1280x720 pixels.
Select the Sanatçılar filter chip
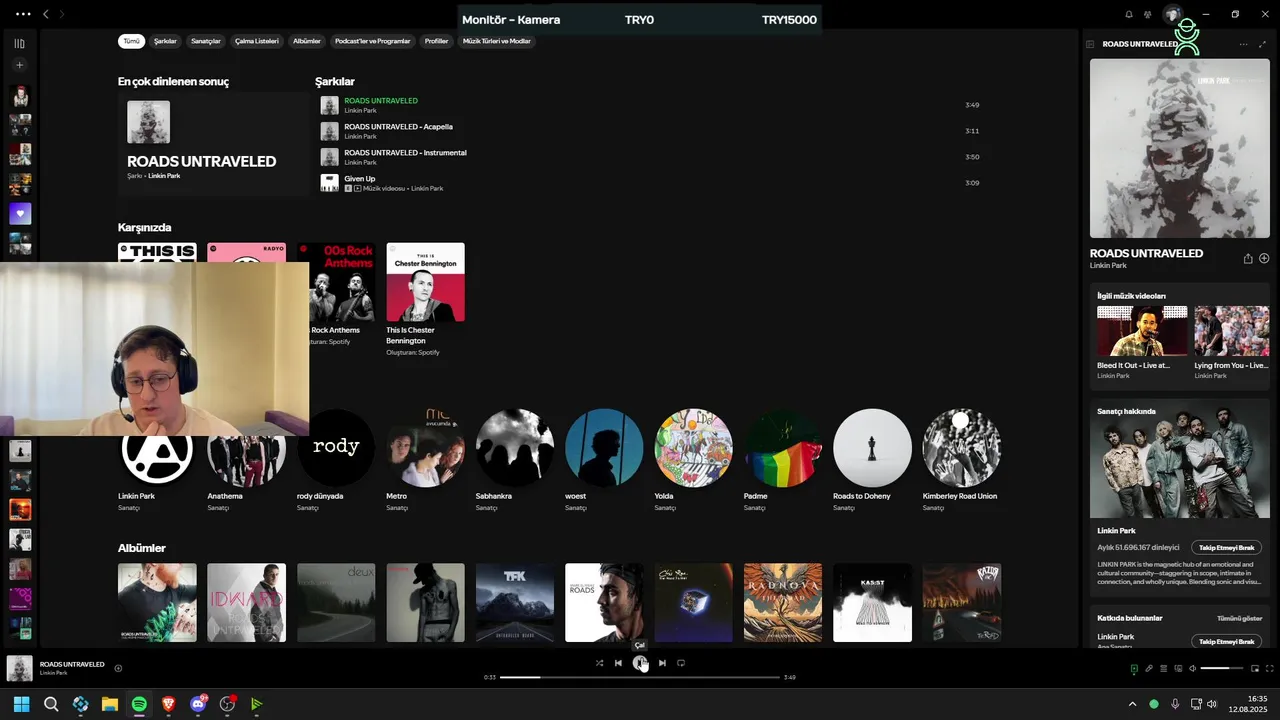(206, 41)
